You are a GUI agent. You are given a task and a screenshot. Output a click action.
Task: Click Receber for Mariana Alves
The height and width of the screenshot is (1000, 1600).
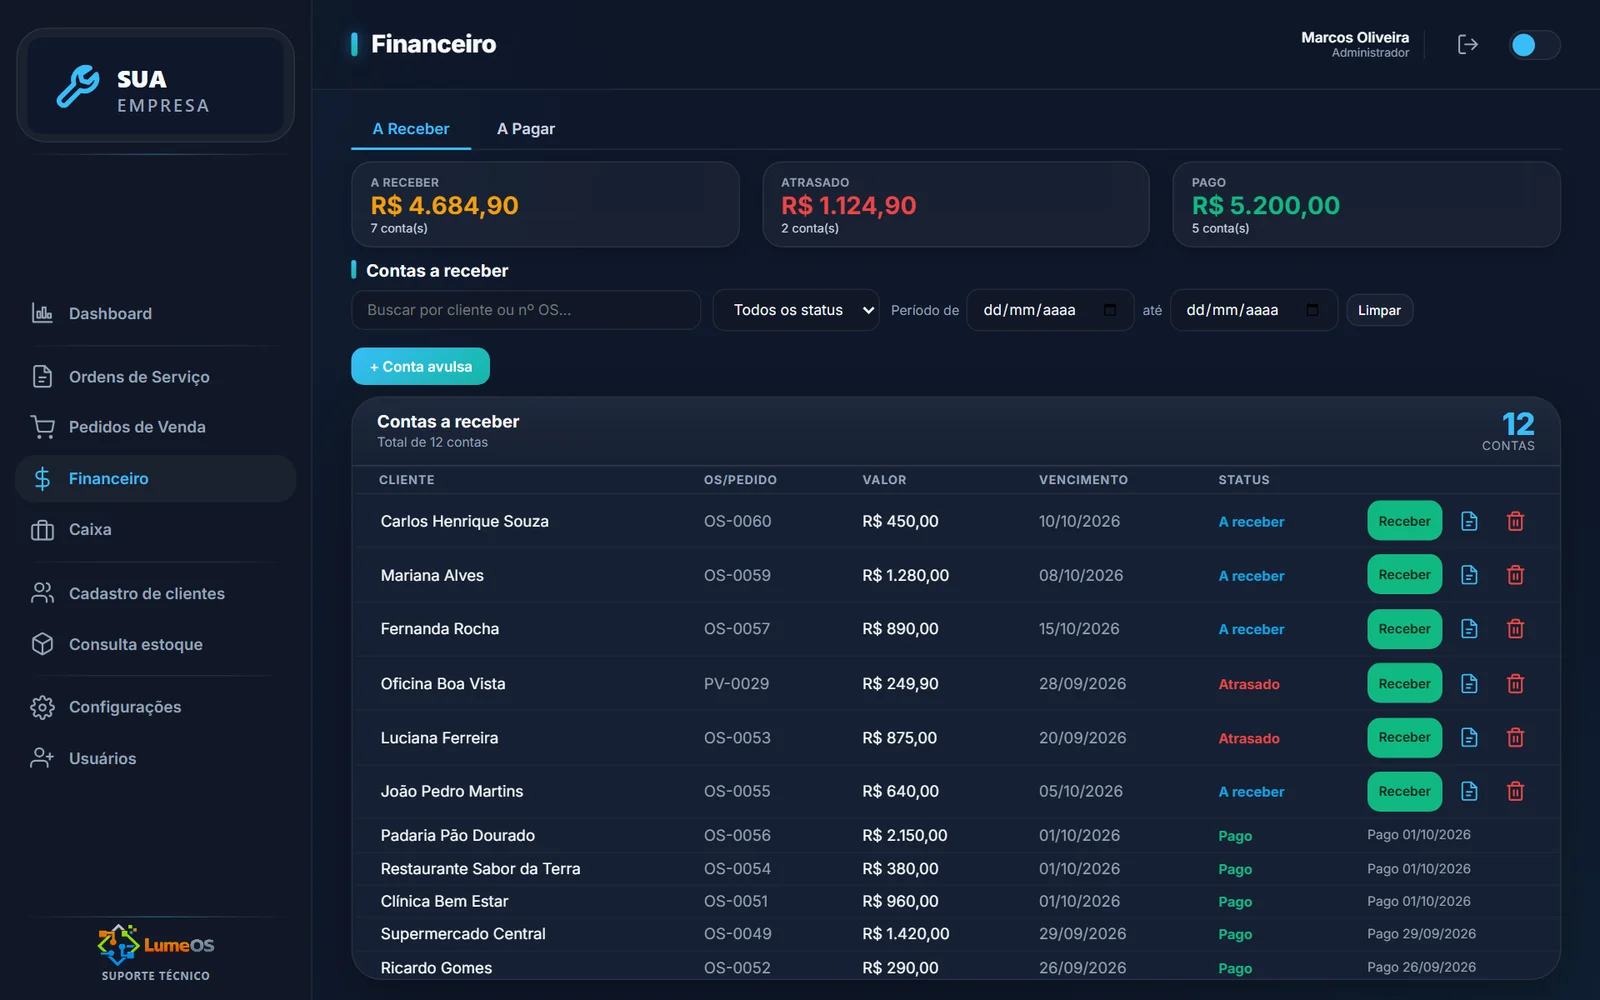tap(1404, 575)
